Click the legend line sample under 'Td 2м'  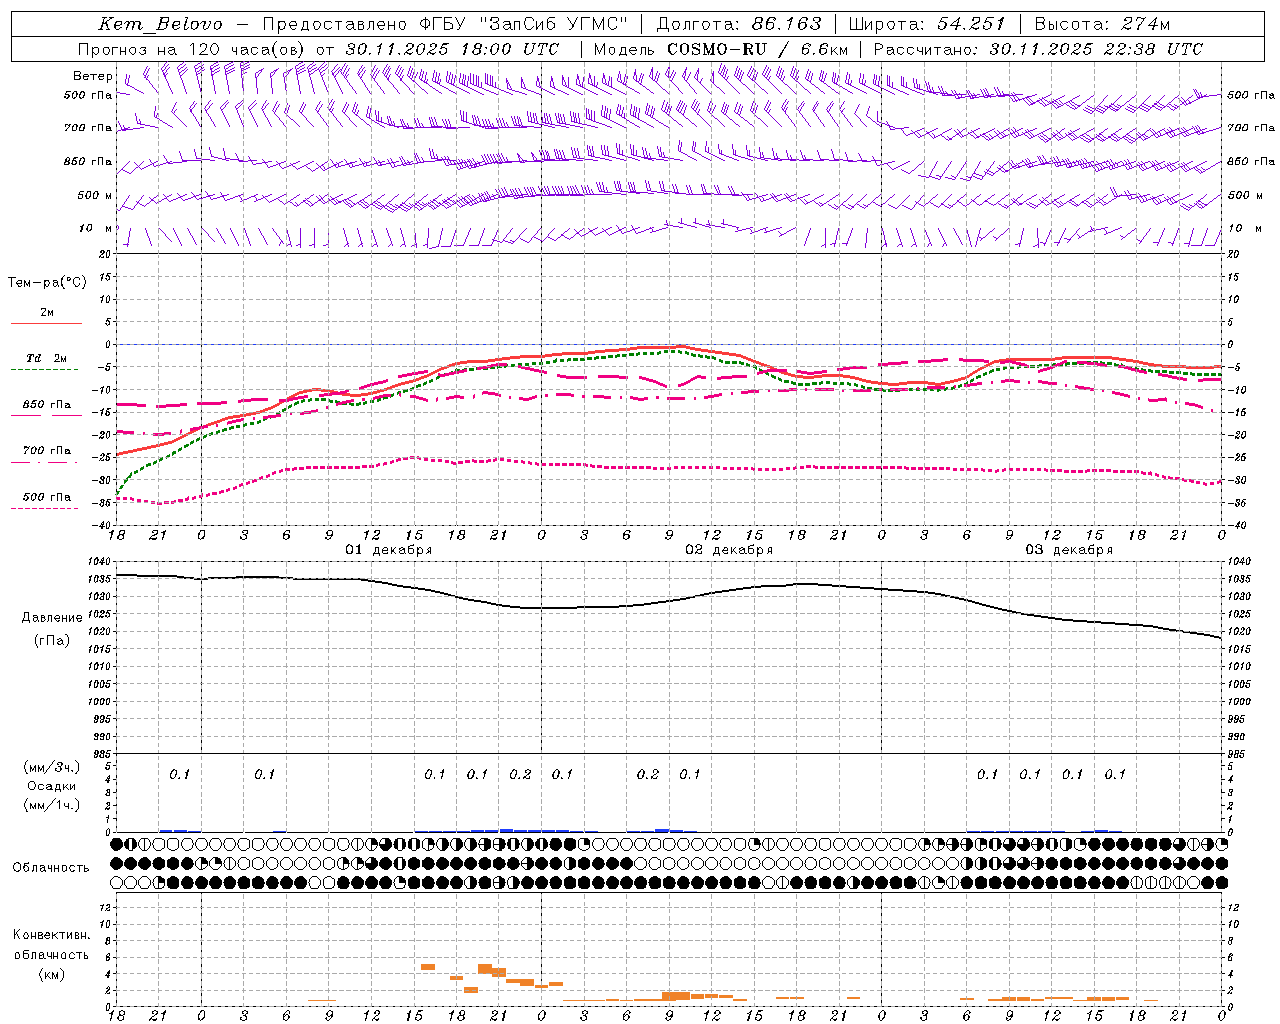45,370
